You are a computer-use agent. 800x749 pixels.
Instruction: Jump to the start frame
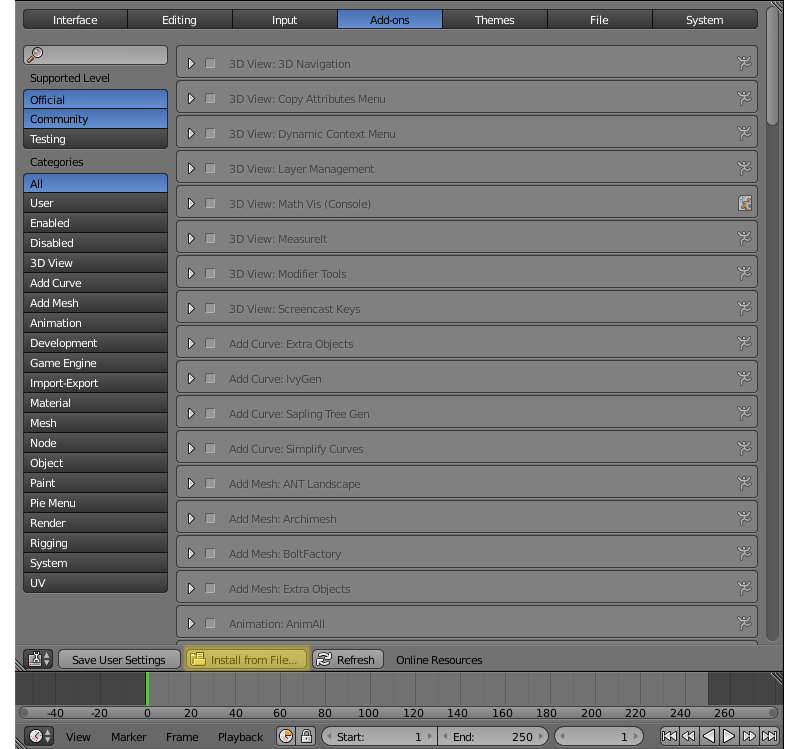[x=669, y=736]
